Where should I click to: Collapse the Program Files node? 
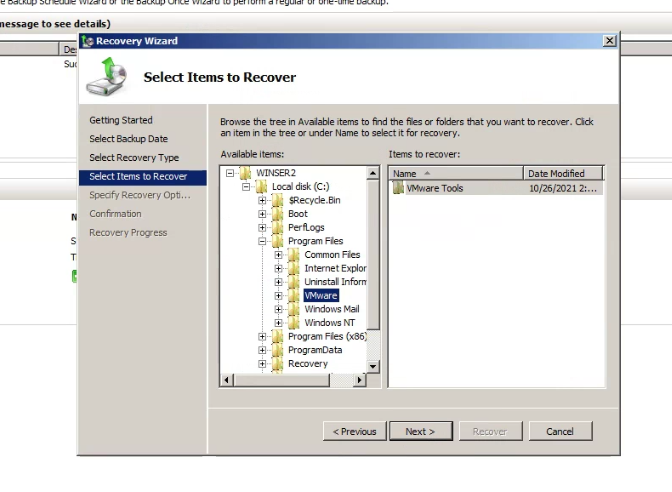pos(262,241)
